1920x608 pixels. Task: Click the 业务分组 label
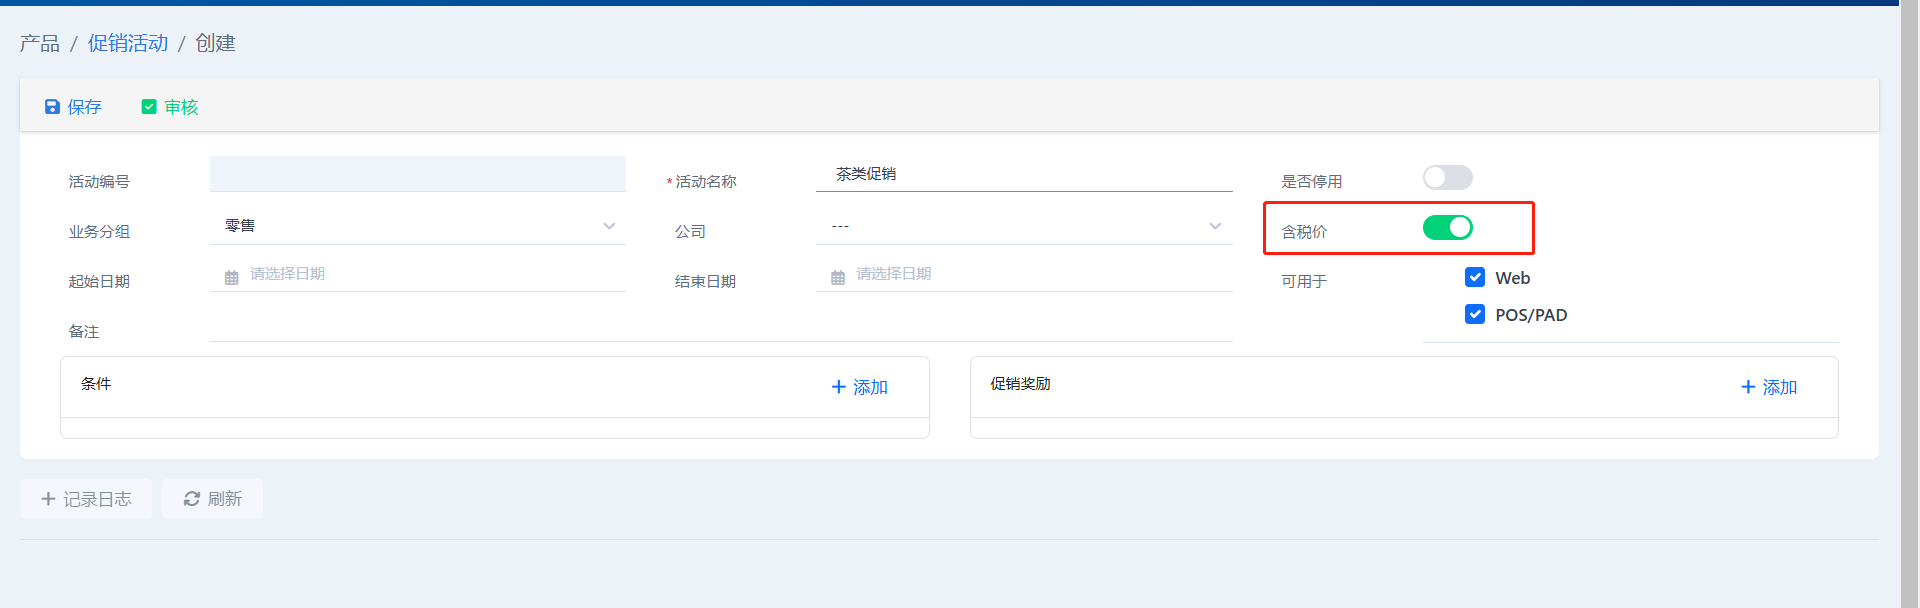point(99,232)
